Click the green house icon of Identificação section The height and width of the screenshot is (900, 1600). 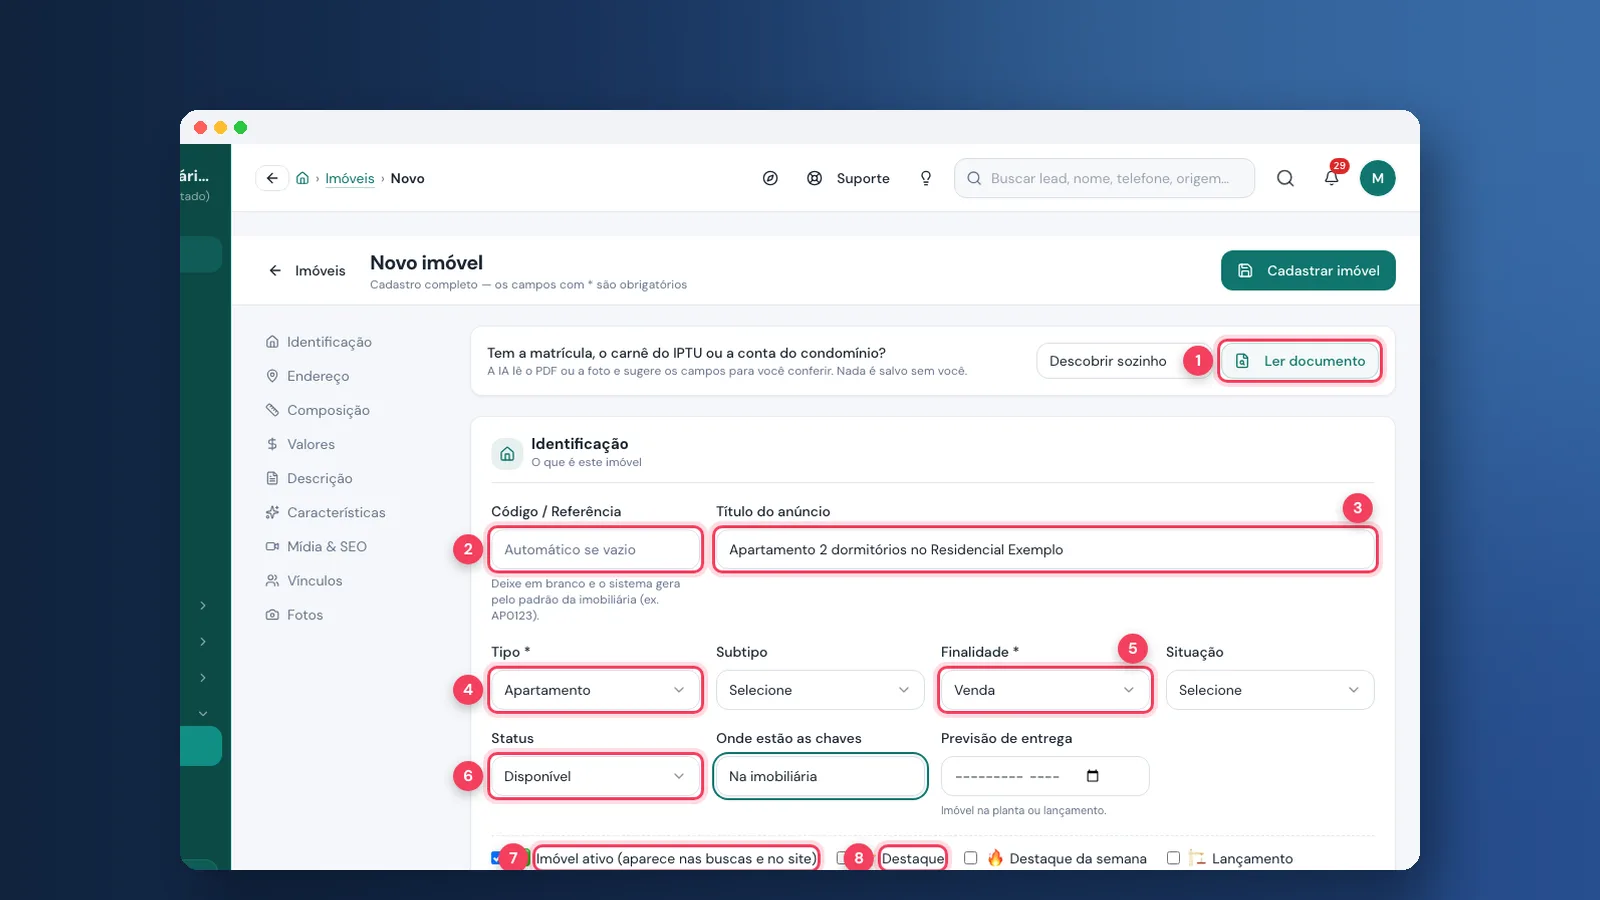[507, 453]
